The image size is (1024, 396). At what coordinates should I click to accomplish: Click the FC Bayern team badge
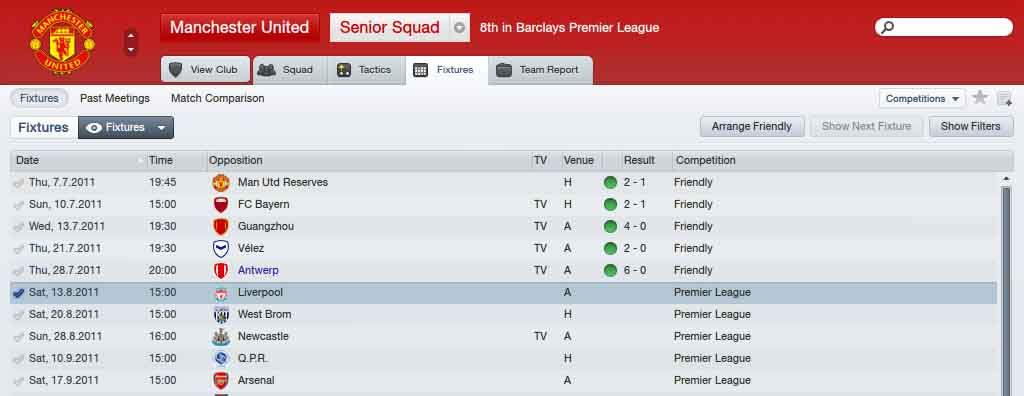221,205
